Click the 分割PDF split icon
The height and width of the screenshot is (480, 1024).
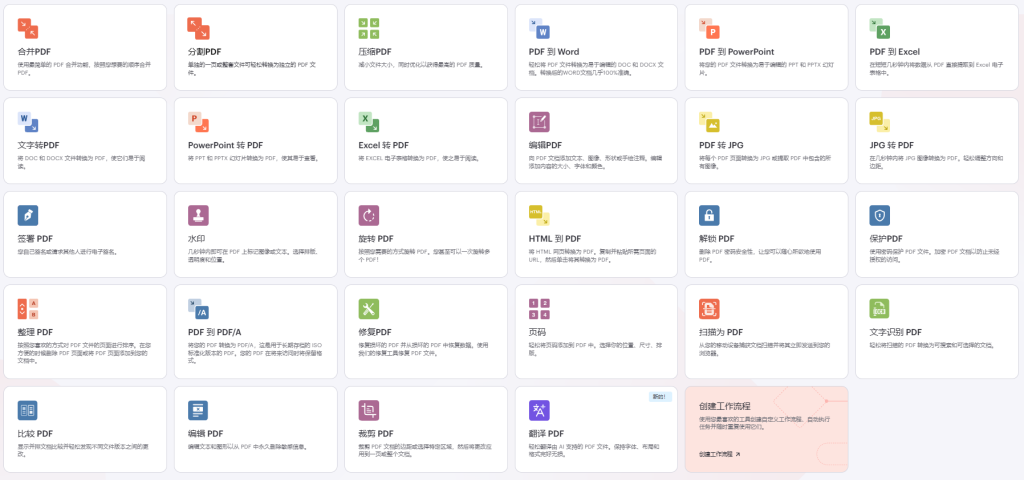[198, 28]
